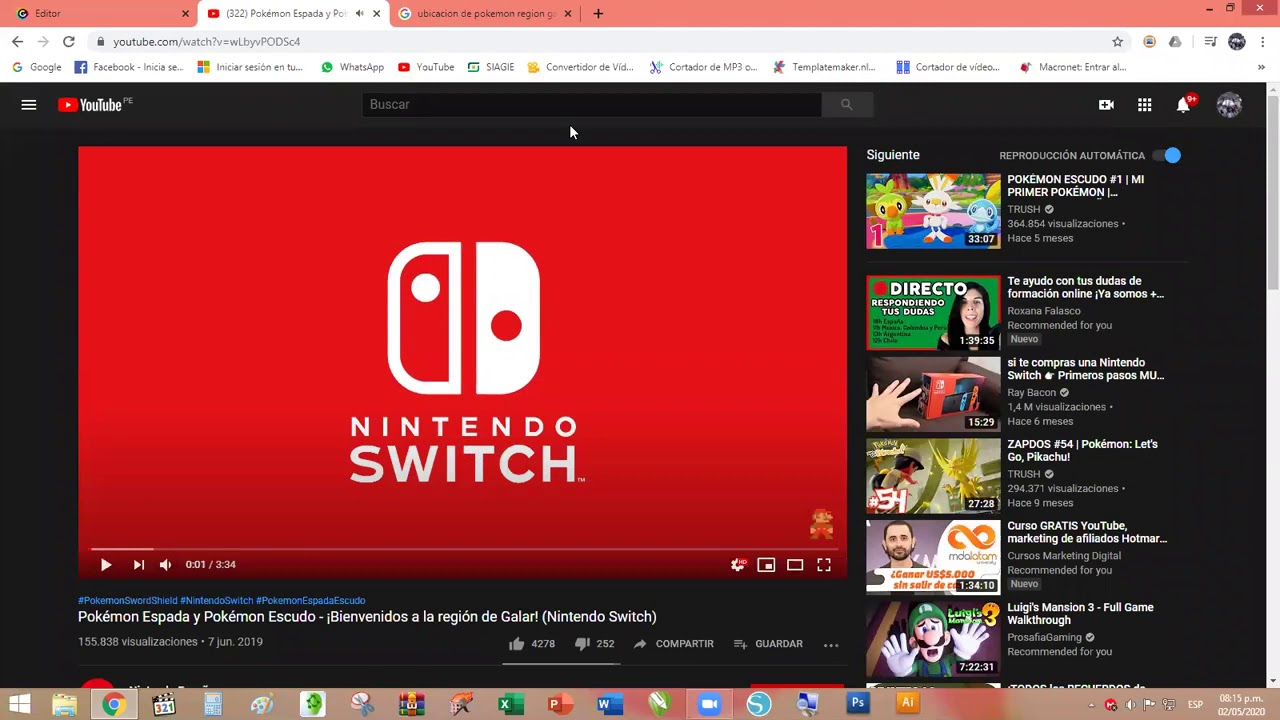Viewport: 1280px width, 720px height.
Task: Seek on the video progress bar
Action: click(462, 549)
